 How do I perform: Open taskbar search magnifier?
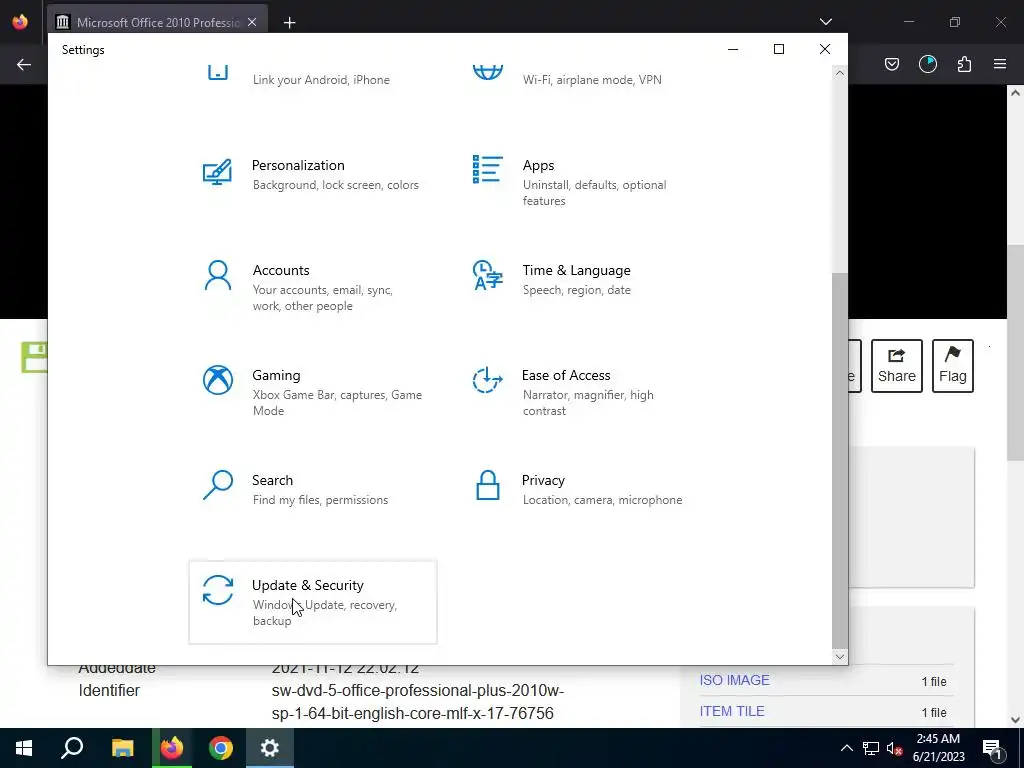click(72, 748)
